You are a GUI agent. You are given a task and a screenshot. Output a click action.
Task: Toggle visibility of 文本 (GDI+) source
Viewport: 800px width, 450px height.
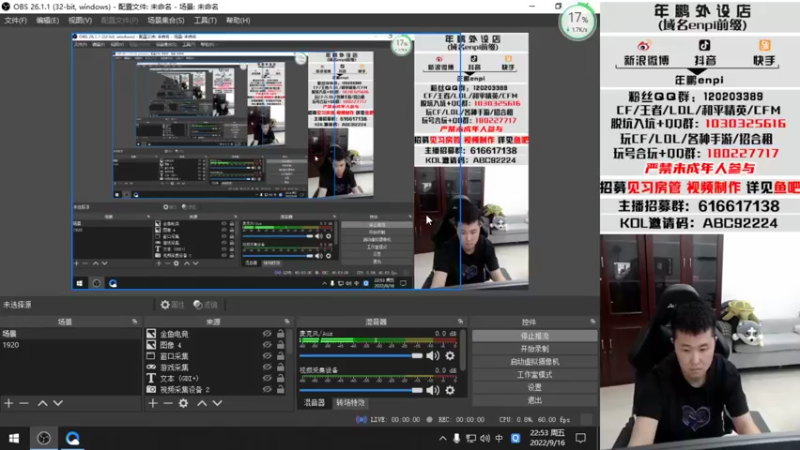coord(267,378)
